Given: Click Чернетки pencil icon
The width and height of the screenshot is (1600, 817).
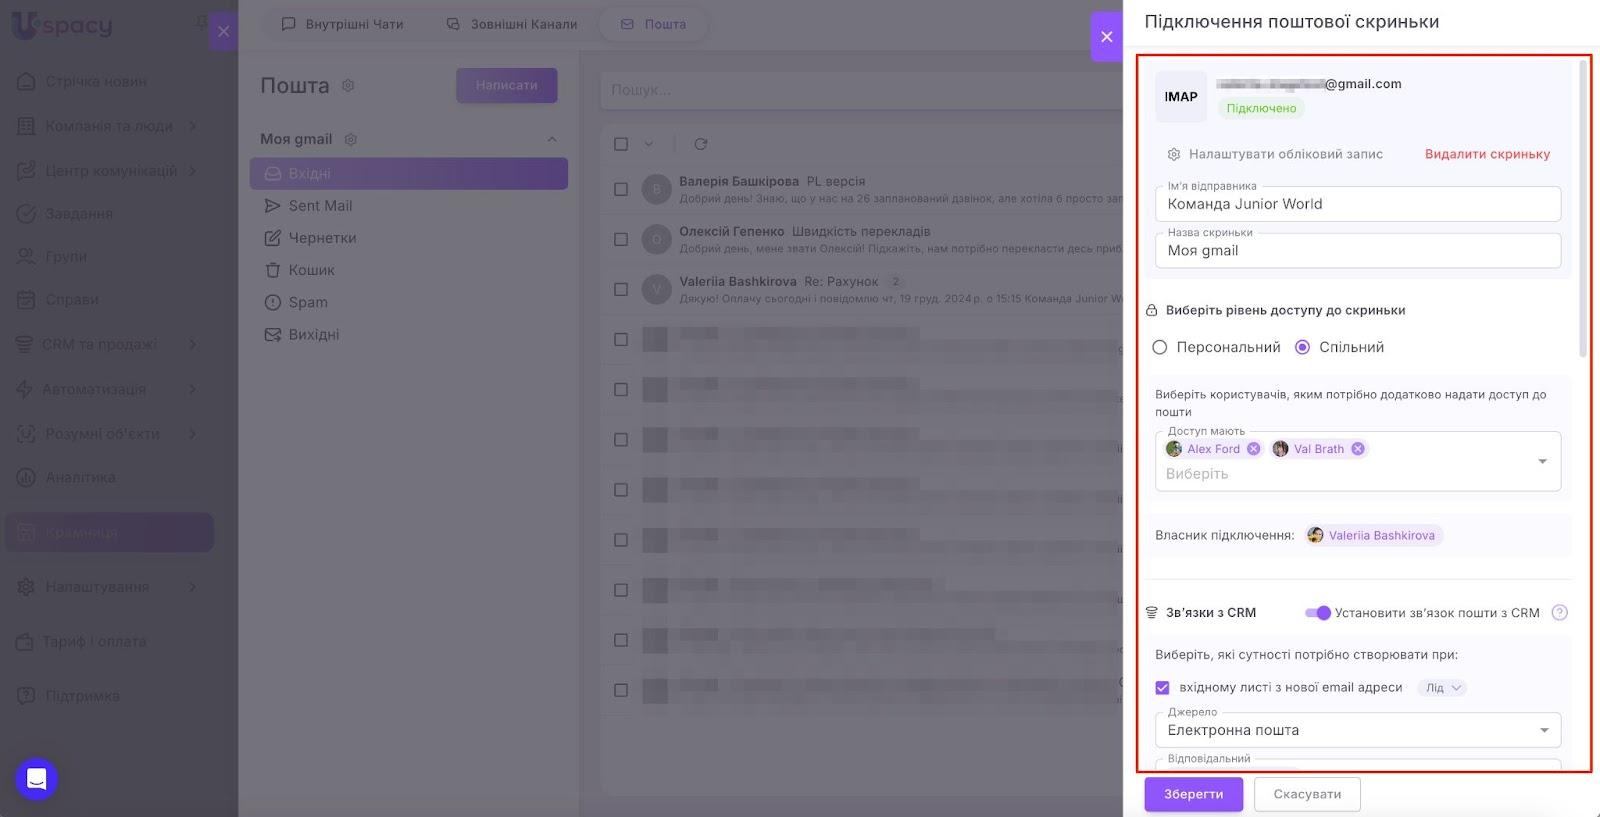Looking at the screenshot, I should 272,238.
